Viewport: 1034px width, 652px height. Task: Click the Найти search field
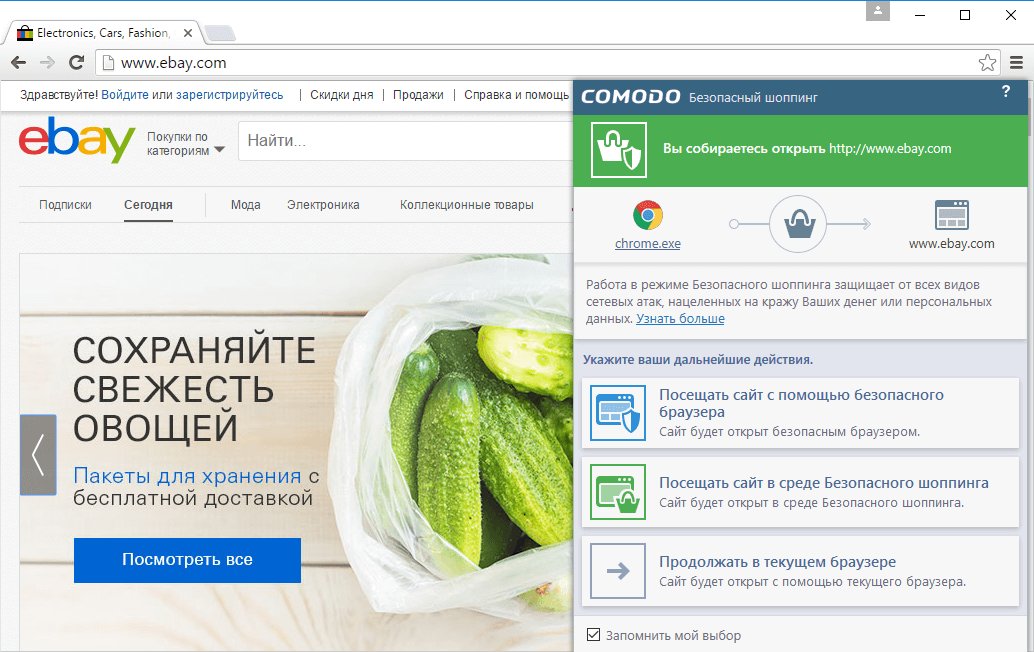(x=406, y=140)
